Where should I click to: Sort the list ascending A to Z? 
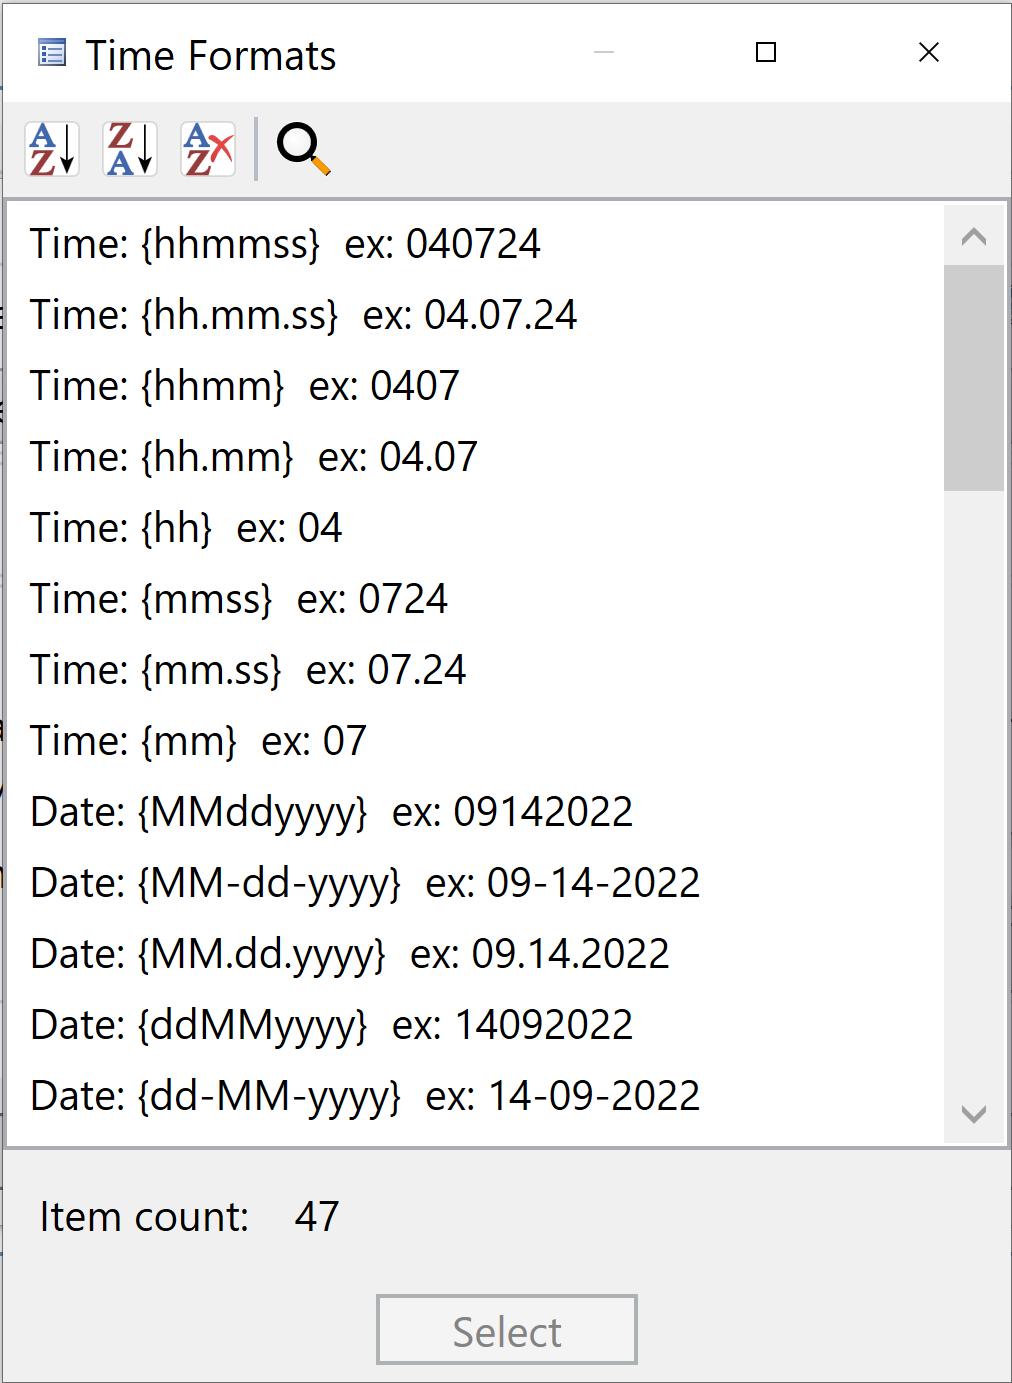(x=52, y=149)
